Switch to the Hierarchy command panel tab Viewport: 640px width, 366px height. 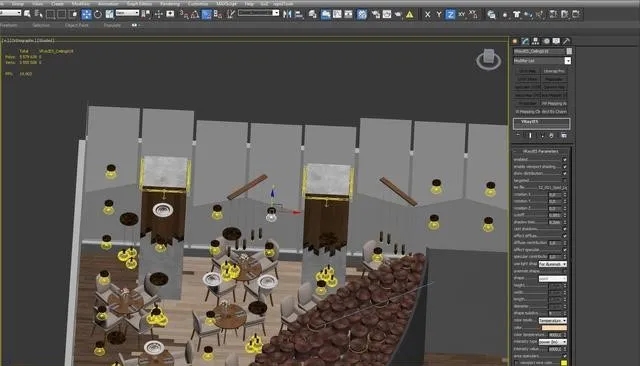tap(536, 41)
